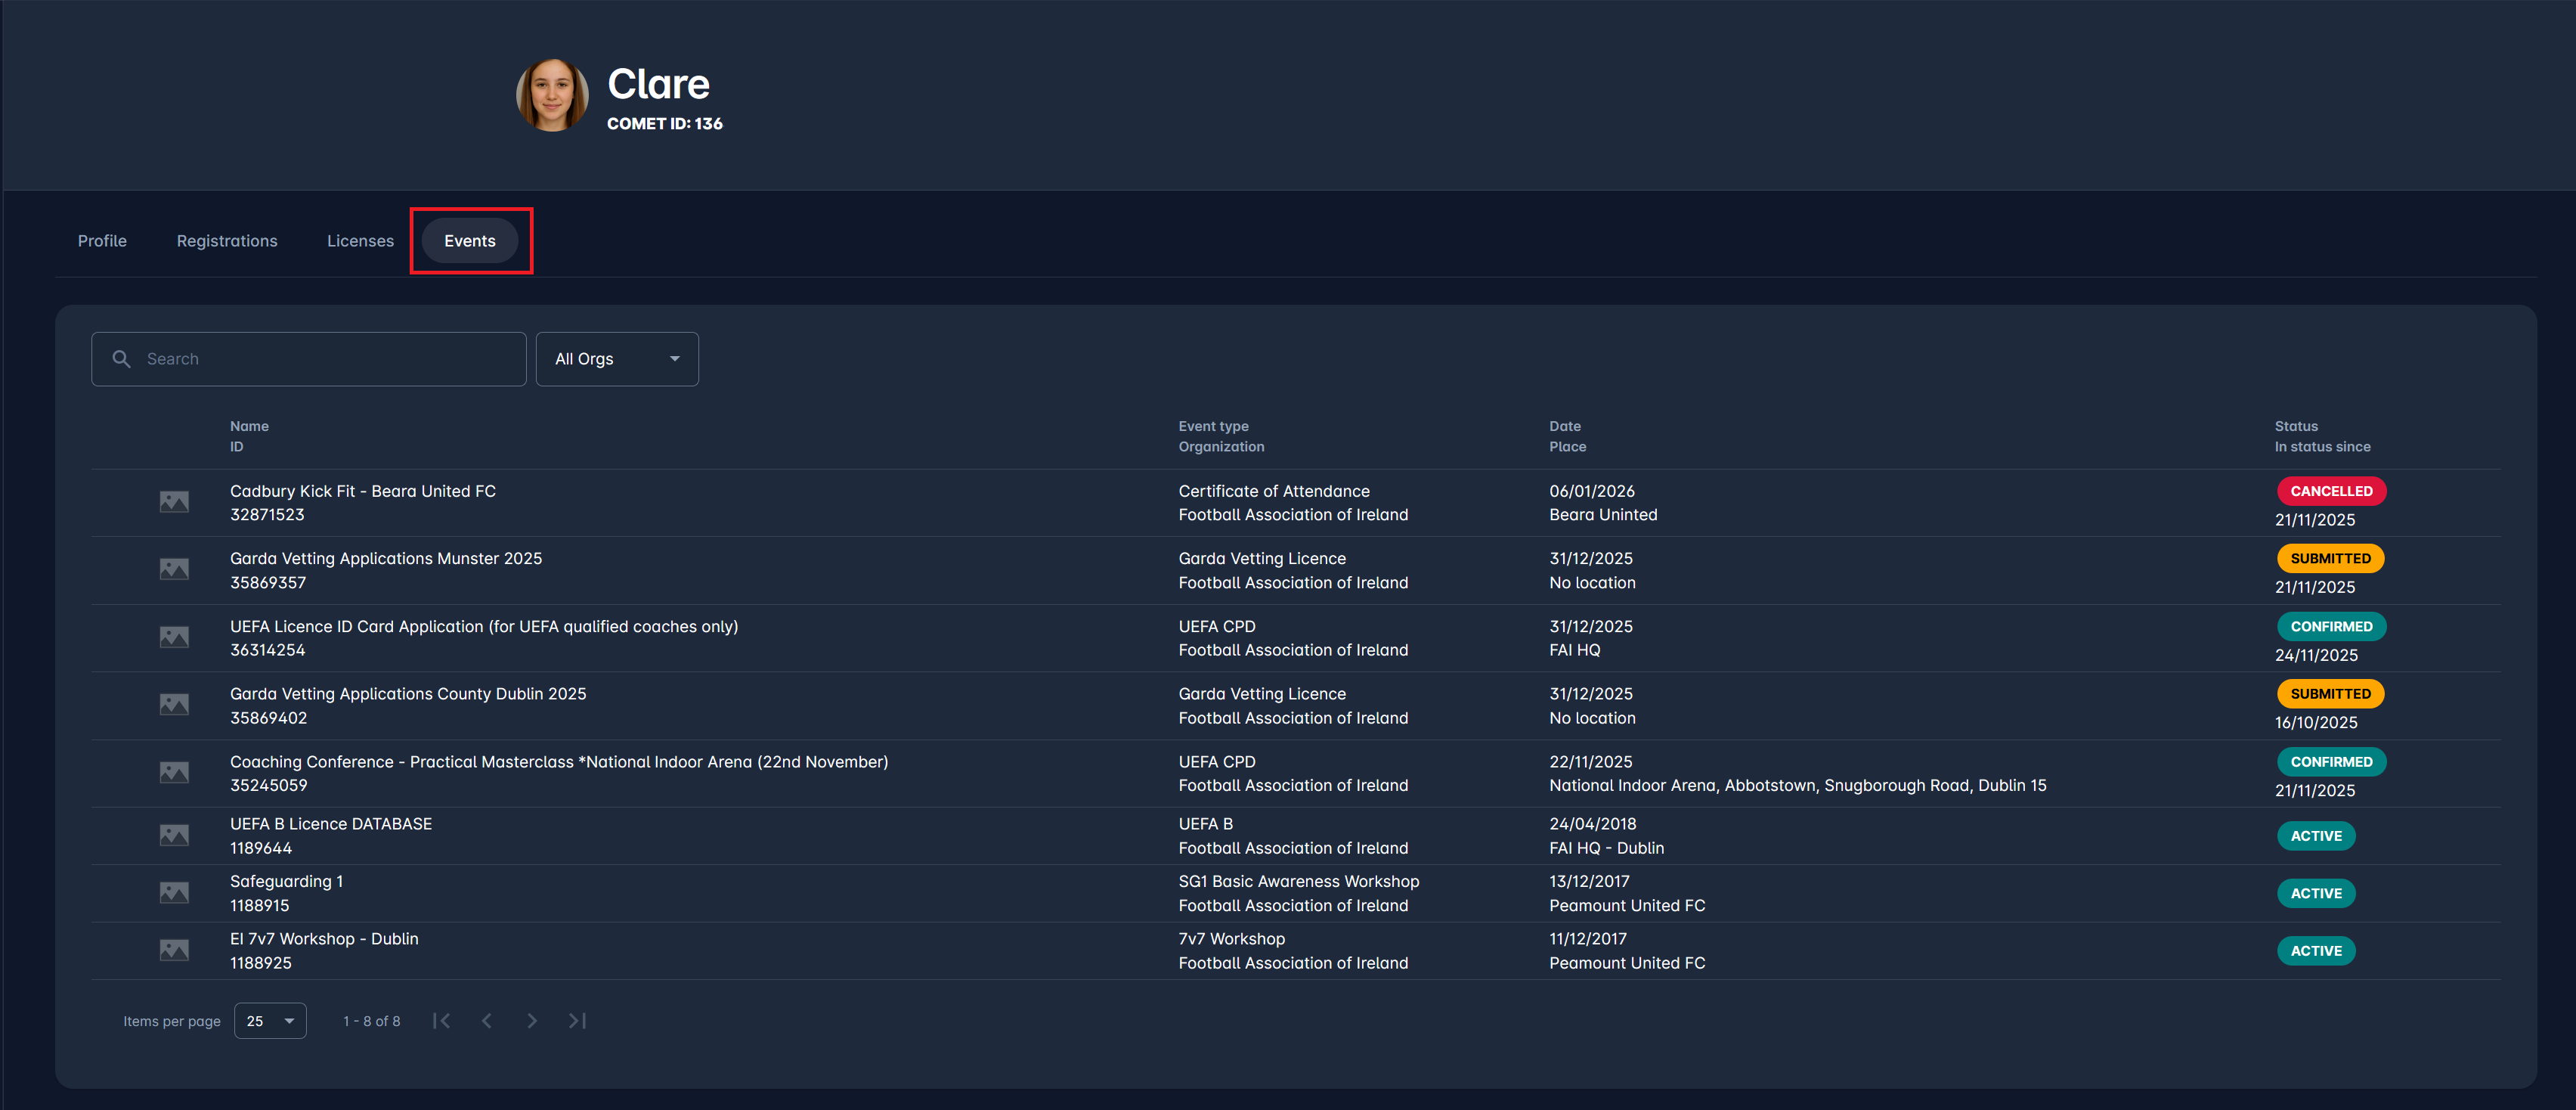Click the Events tab

pyautogui.click(x=470, y=241)
